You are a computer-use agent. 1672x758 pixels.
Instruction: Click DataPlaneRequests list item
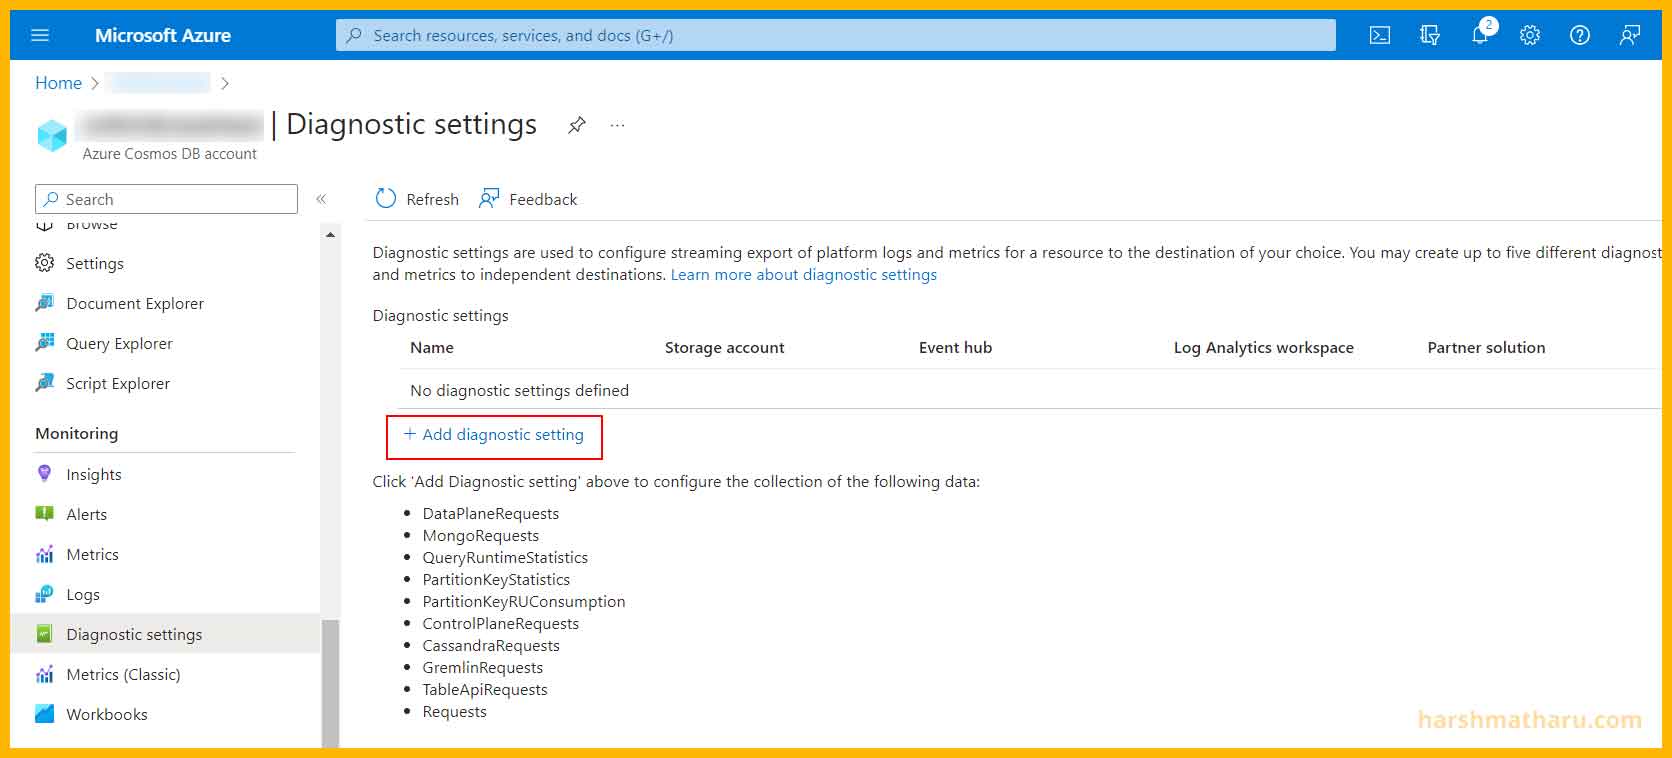tap(491, 513)
